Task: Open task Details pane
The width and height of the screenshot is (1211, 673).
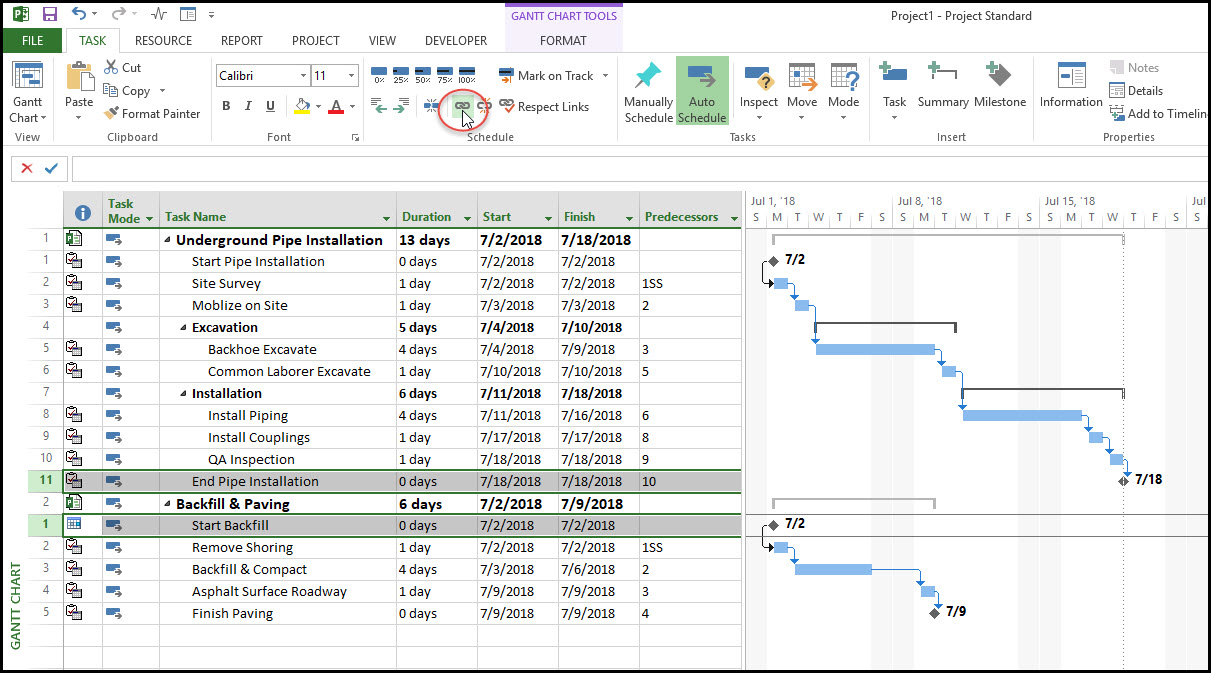Action: [x=1135, y=91]
